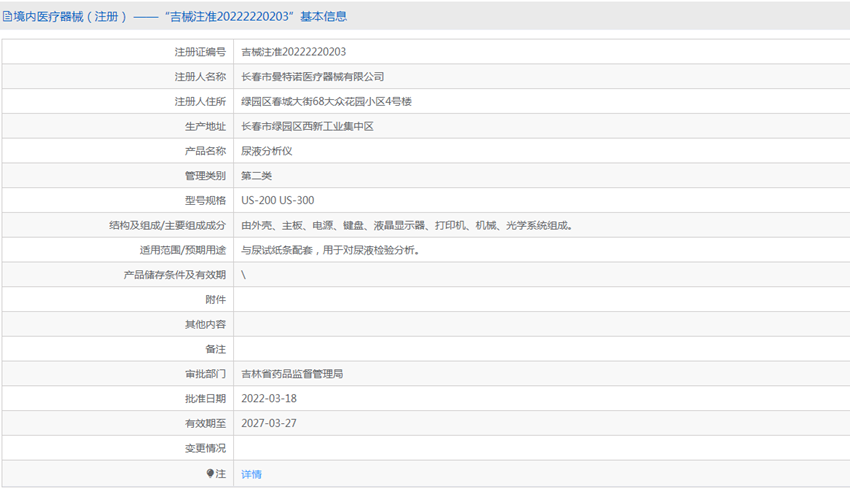Viewport: 850px width, 488px height.
Task: Click the structure composition text 由外壳、主板
Action: tap(406, 226)
